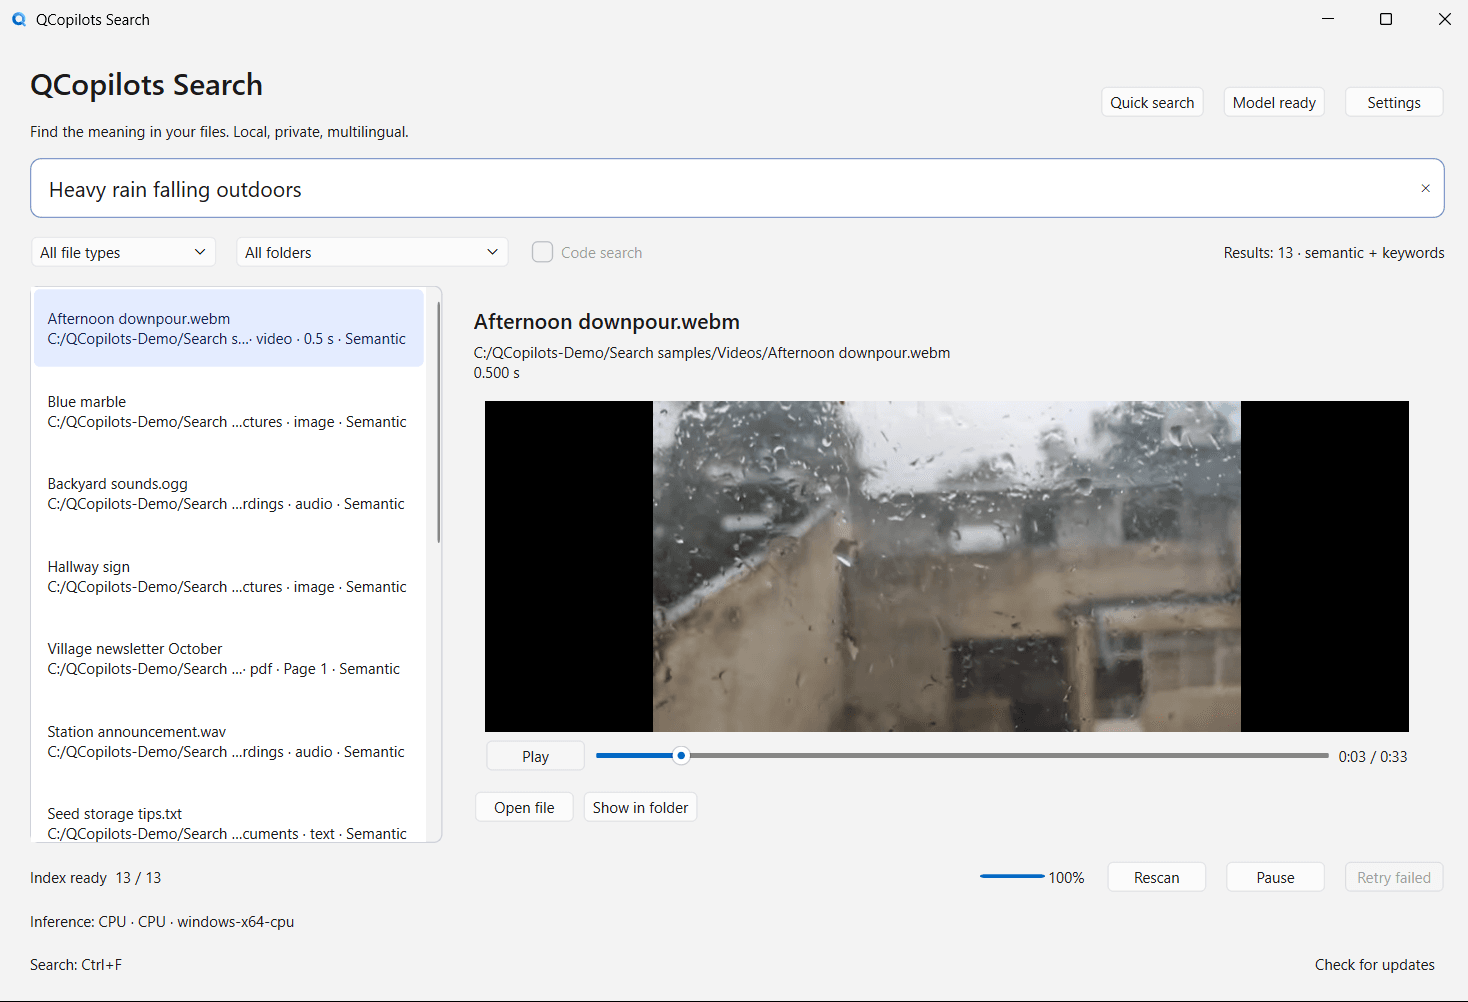Maximize the QCopilots Search window
This screenshot has height=1002, width=1468.
tap(1386, 19)
